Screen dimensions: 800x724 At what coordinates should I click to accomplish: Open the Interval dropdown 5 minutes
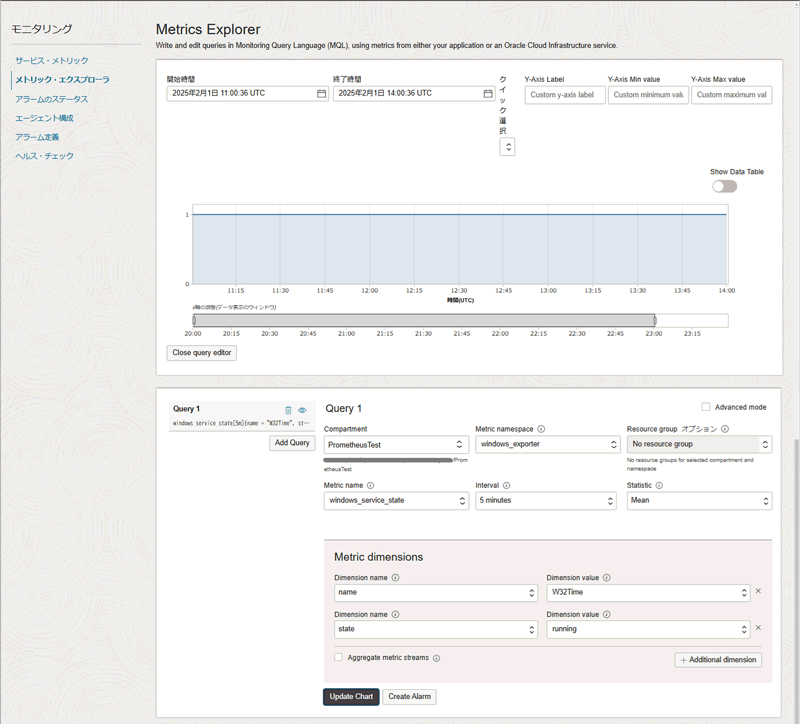tap(546, 501)
